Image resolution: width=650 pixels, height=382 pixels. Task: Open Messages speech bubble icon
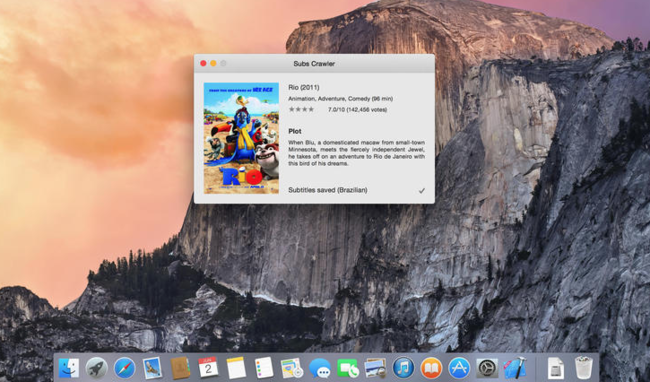pos(320,367)
